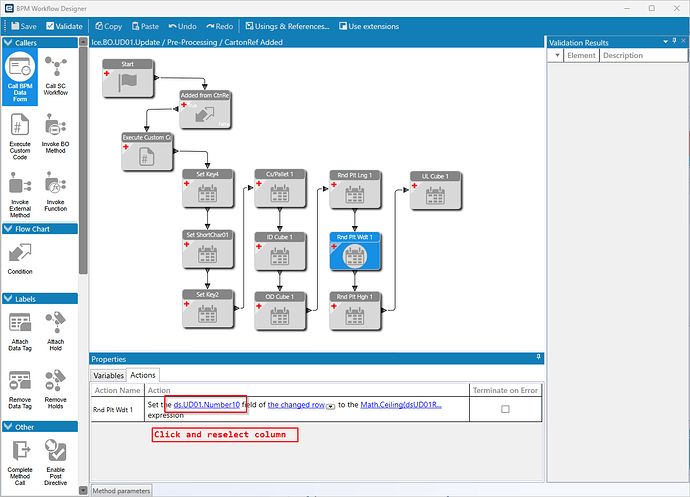Image resolution: width=690 pixels, height=497 pixels.
Task: Click the Element column header
Action: point(581,55)
